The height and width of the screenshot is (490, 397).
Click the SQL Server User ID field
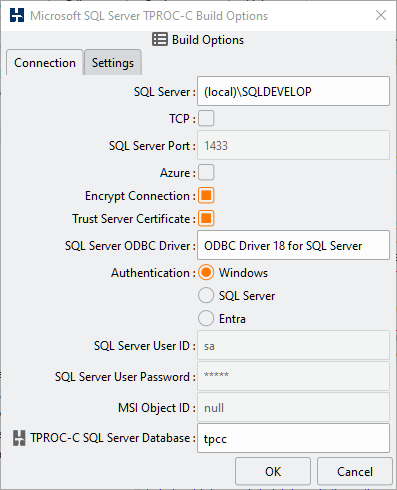click(x=293, y=345)
